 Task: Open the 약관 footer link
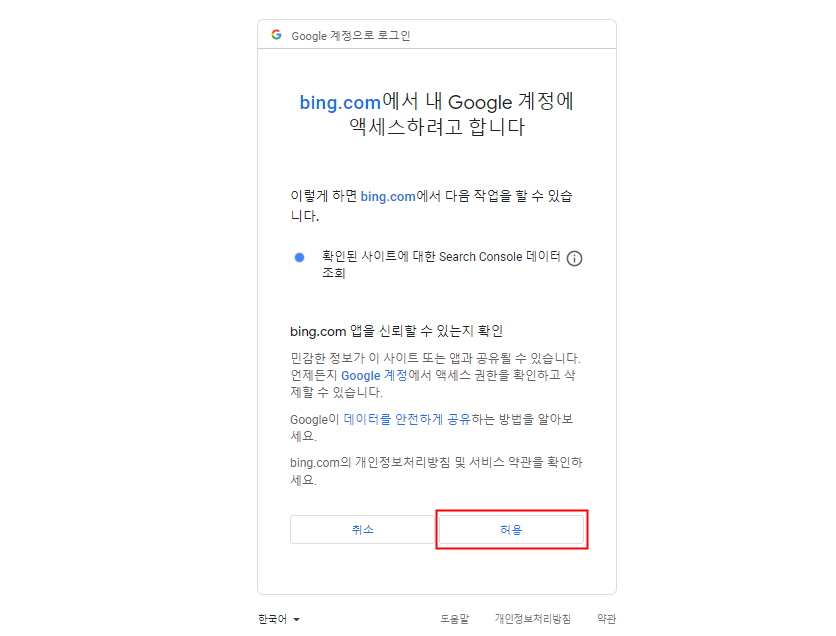[x=604, y=618]
